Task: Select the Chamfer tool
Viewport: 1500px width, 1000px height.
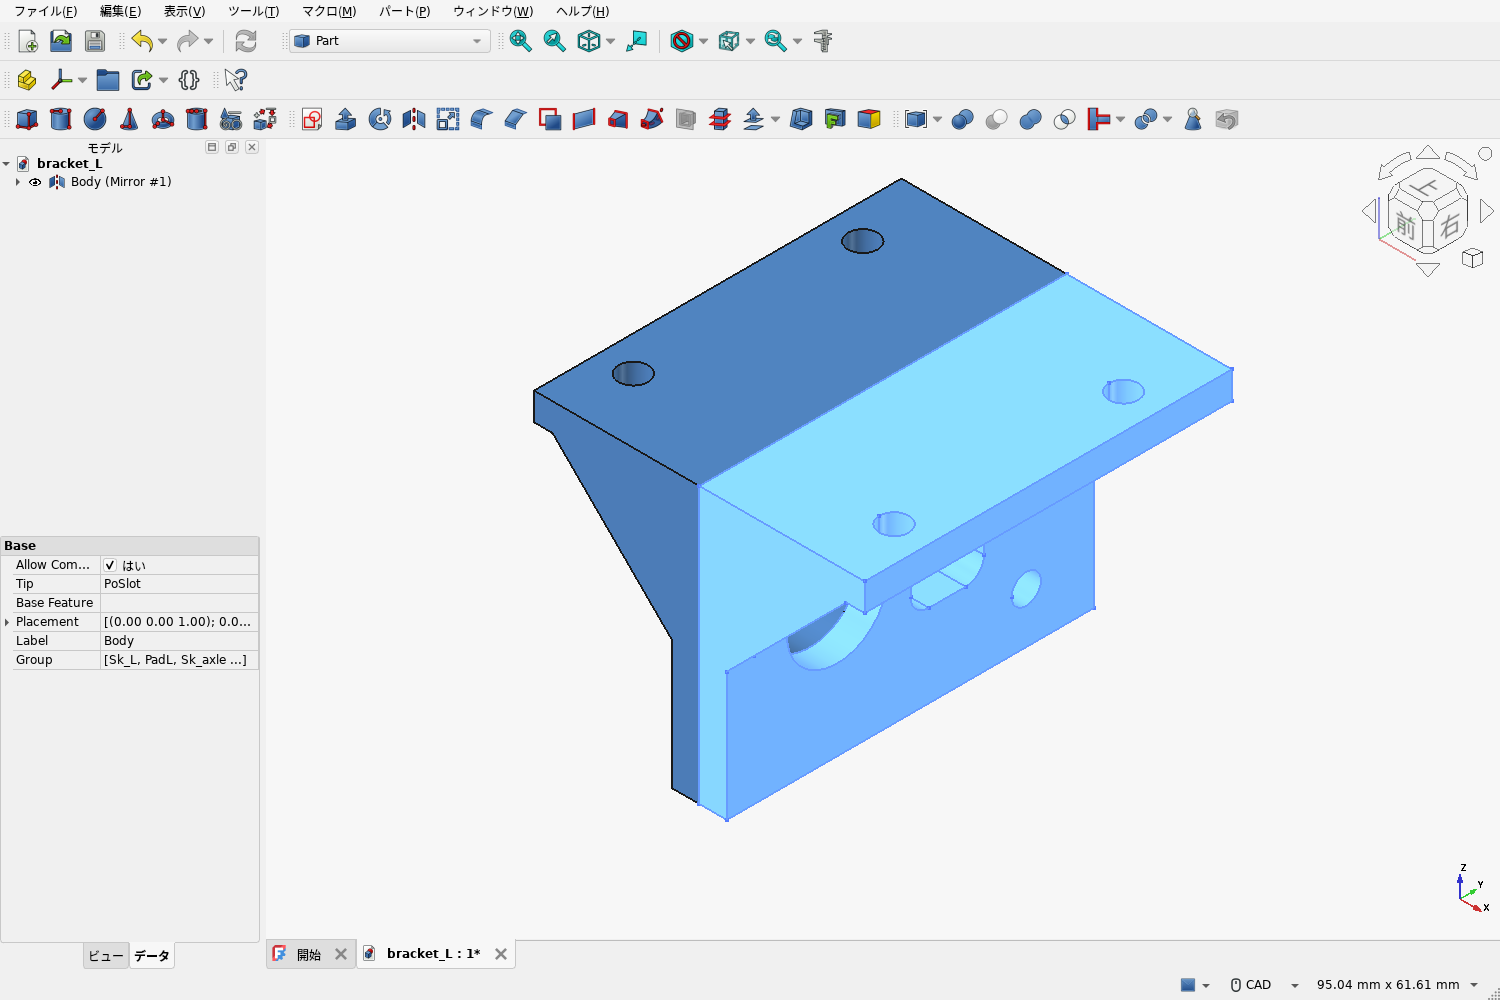Action: click(x=516, y=120)
